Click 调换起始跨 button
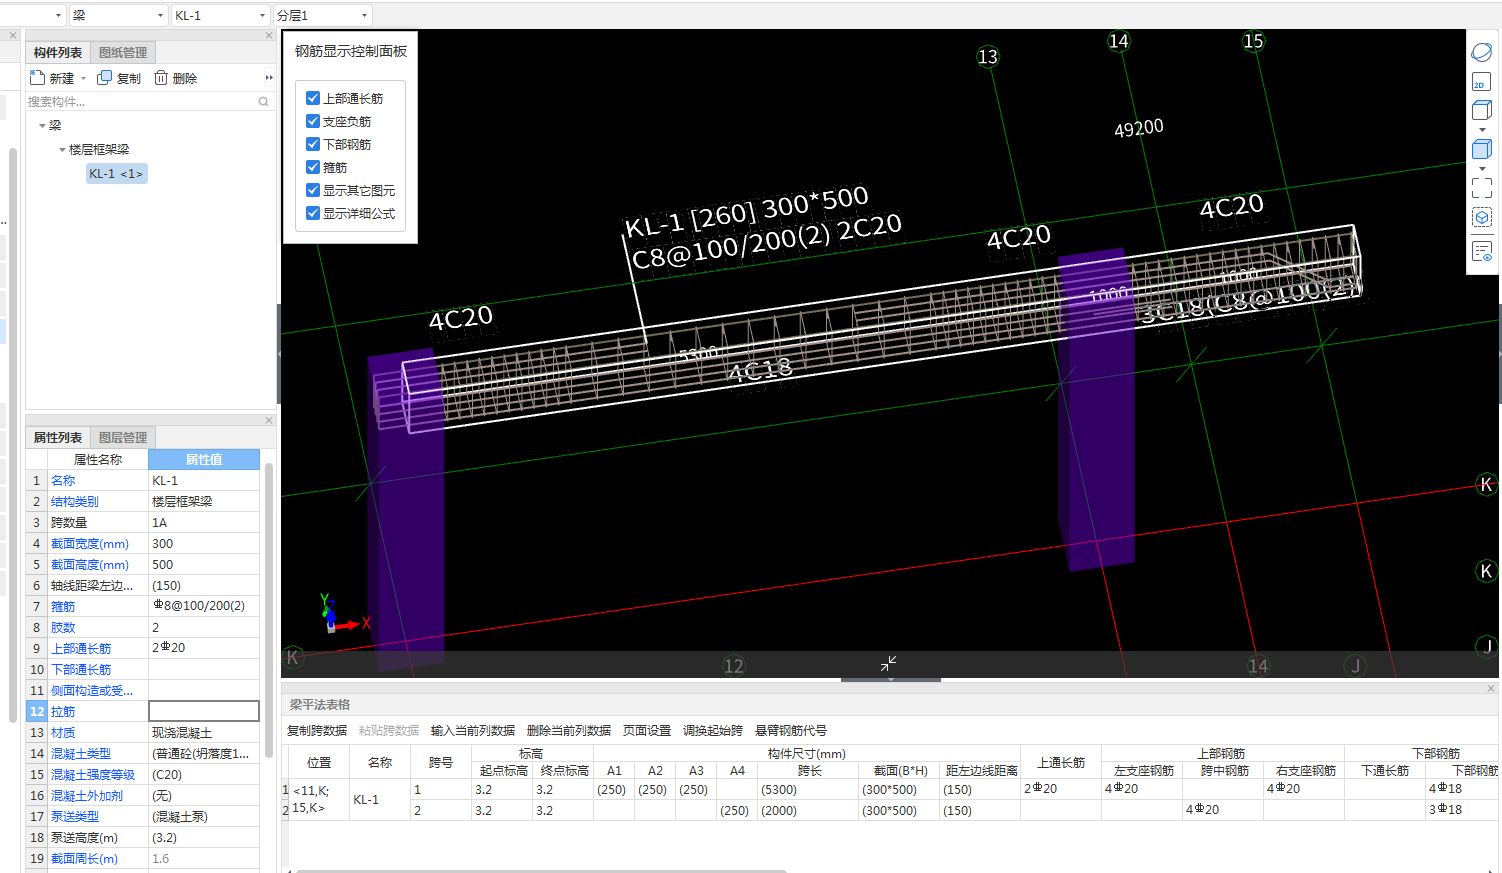Viewport: 1502px width, 873px height. pyautogui.click(x=713, y=731)
